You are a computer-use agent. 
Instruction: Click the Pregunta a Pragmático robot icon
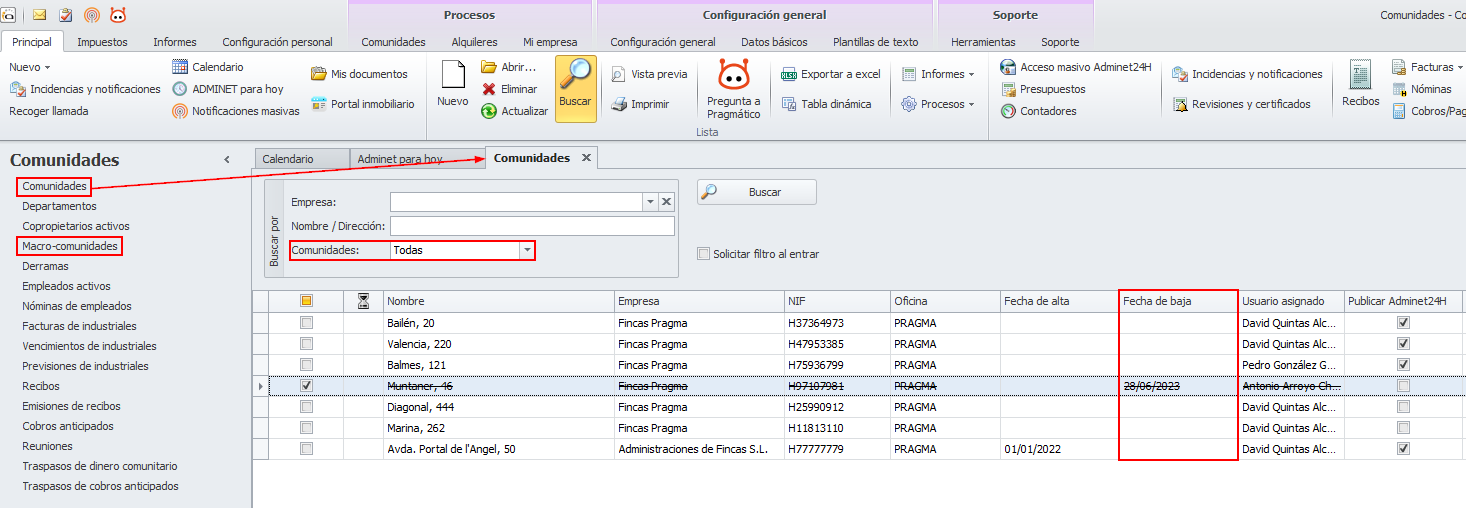click(734, 78)
